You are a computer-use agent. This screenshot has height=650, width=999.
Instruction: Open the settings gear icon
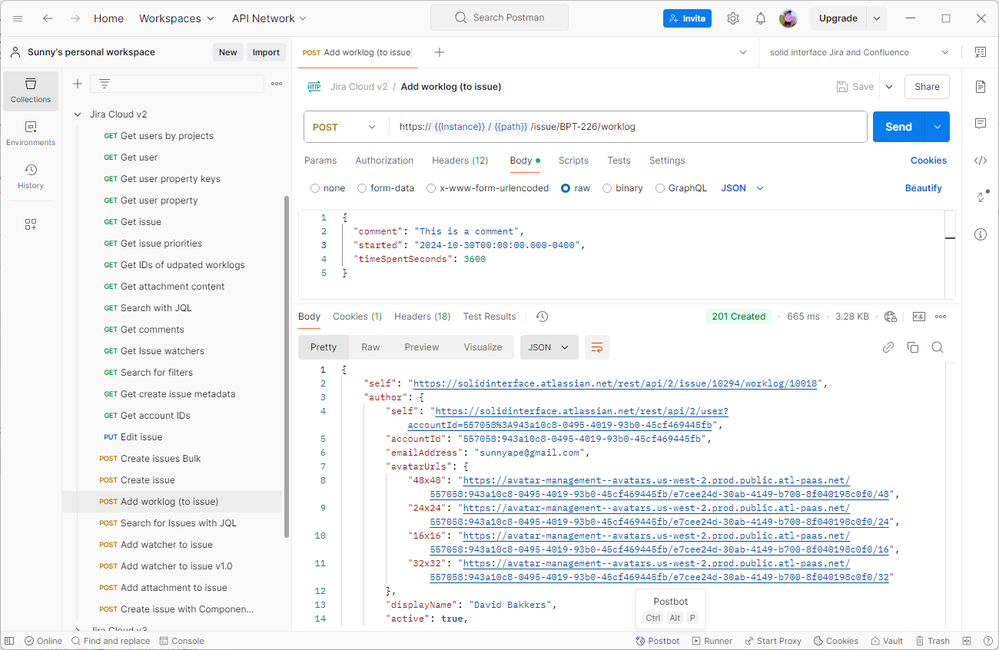733,18
